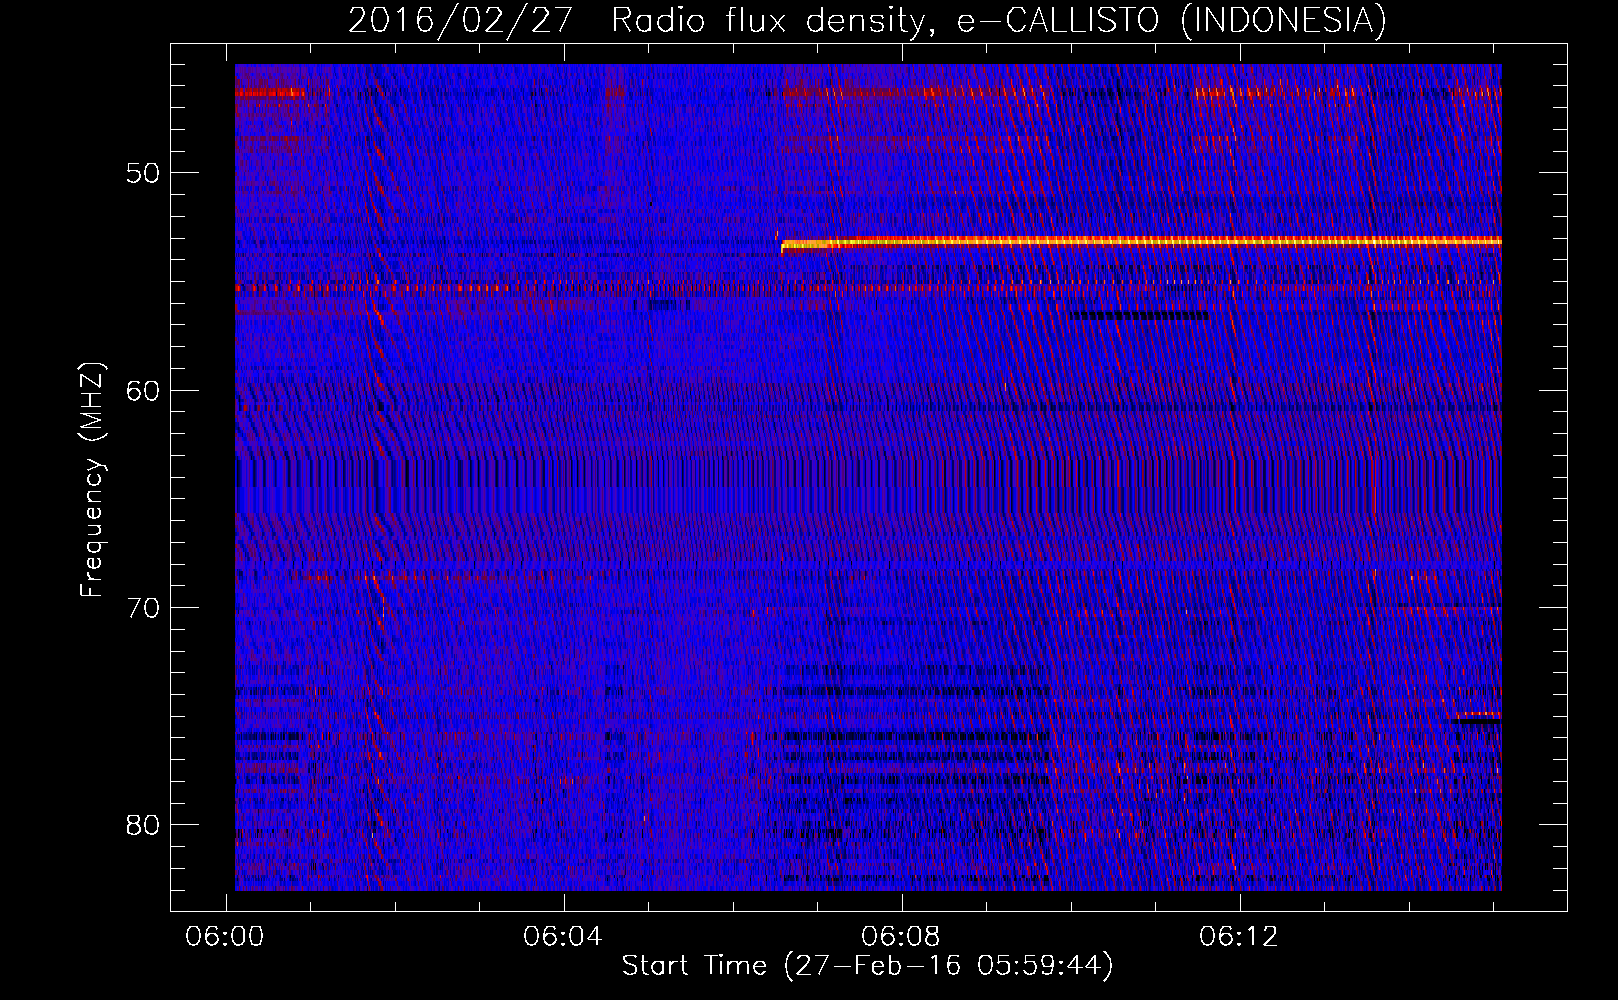
Task: Click the '60' frequency tick label
Action: click(143, 390)
